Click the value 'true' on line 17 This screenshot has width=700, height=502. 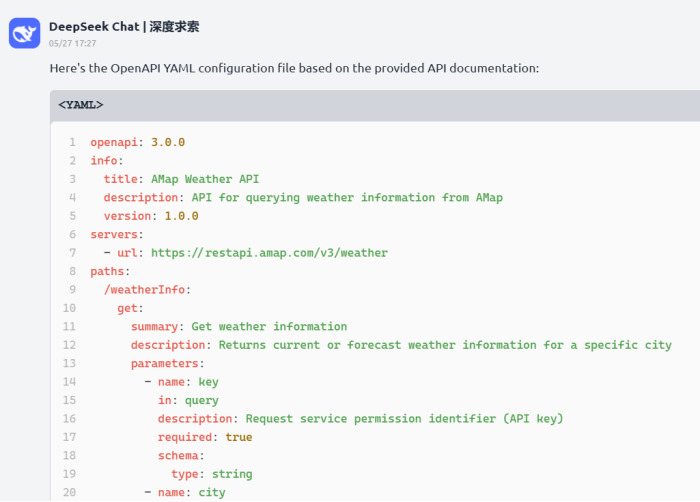pyautogui.click(x=239, y=437)
